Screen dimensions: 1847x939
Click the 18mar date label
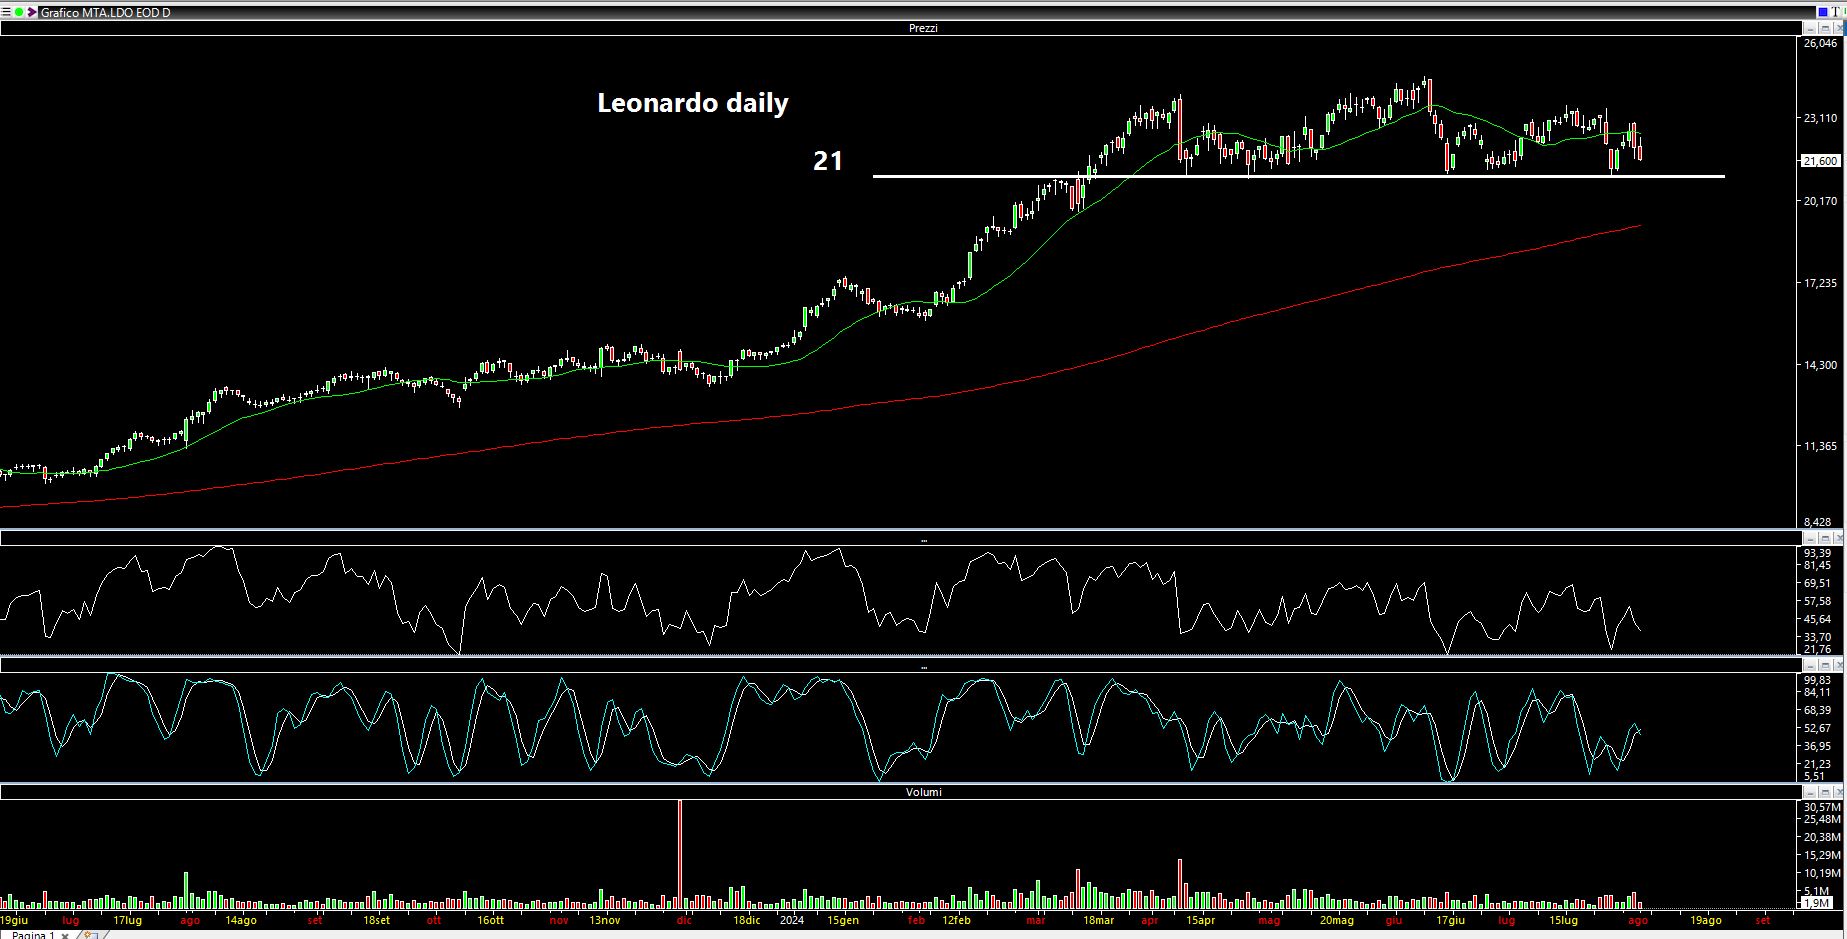pyautogui.click(x=1098, y=920)
